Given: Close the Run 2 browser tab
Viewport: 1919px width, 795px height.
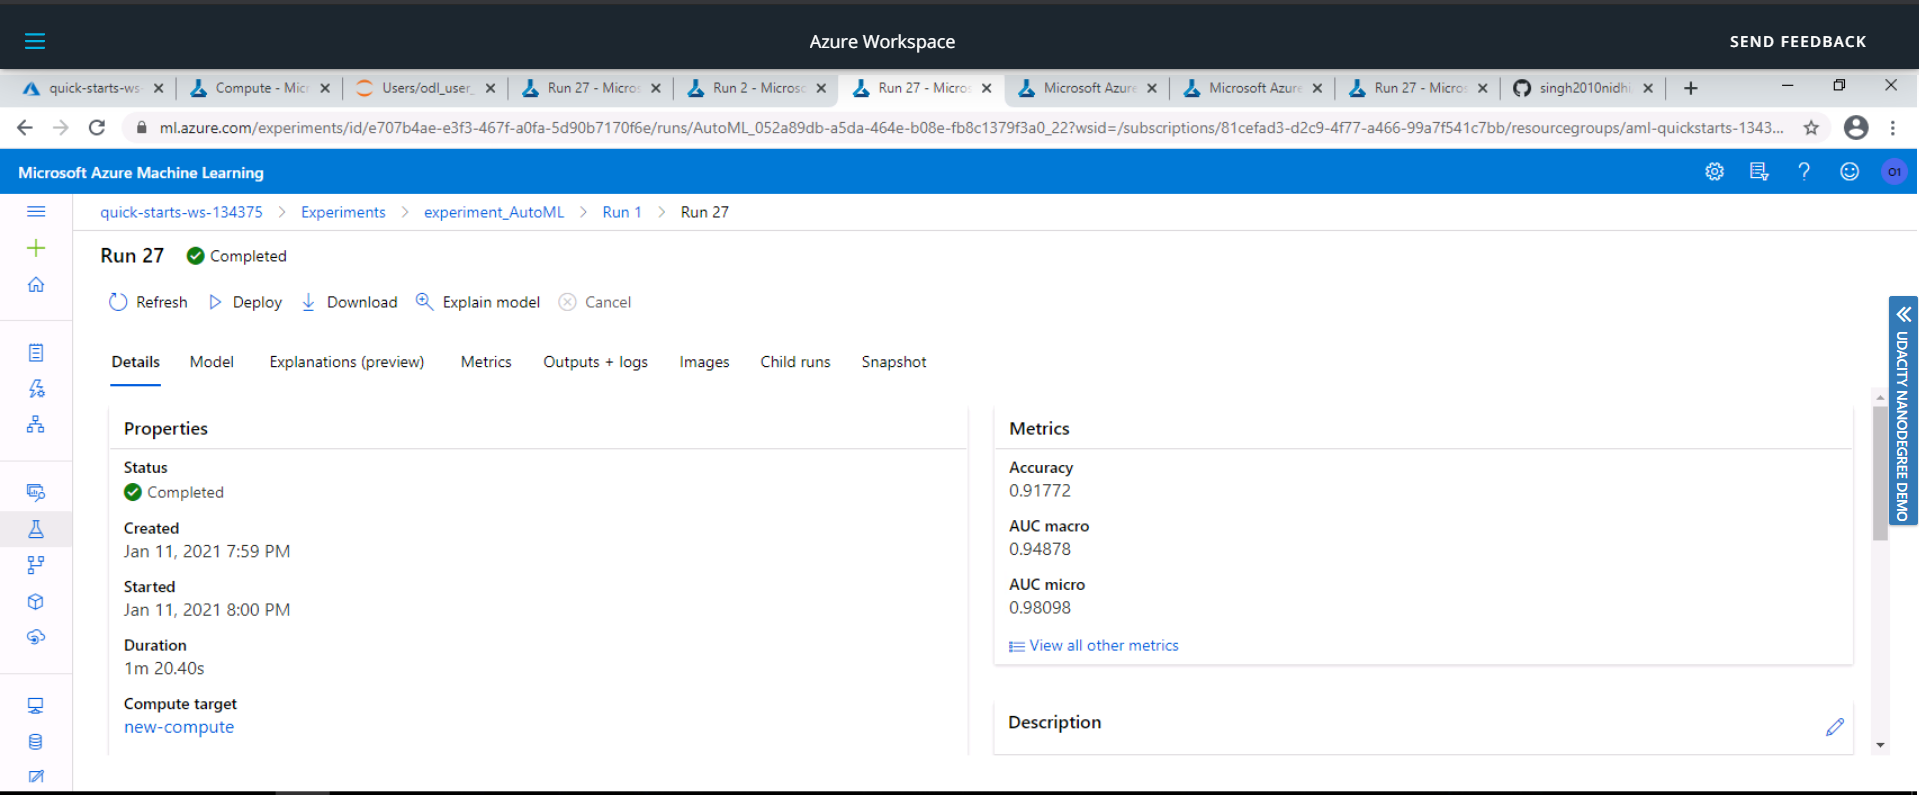Looking at the screenshot, I should [821, 88].
